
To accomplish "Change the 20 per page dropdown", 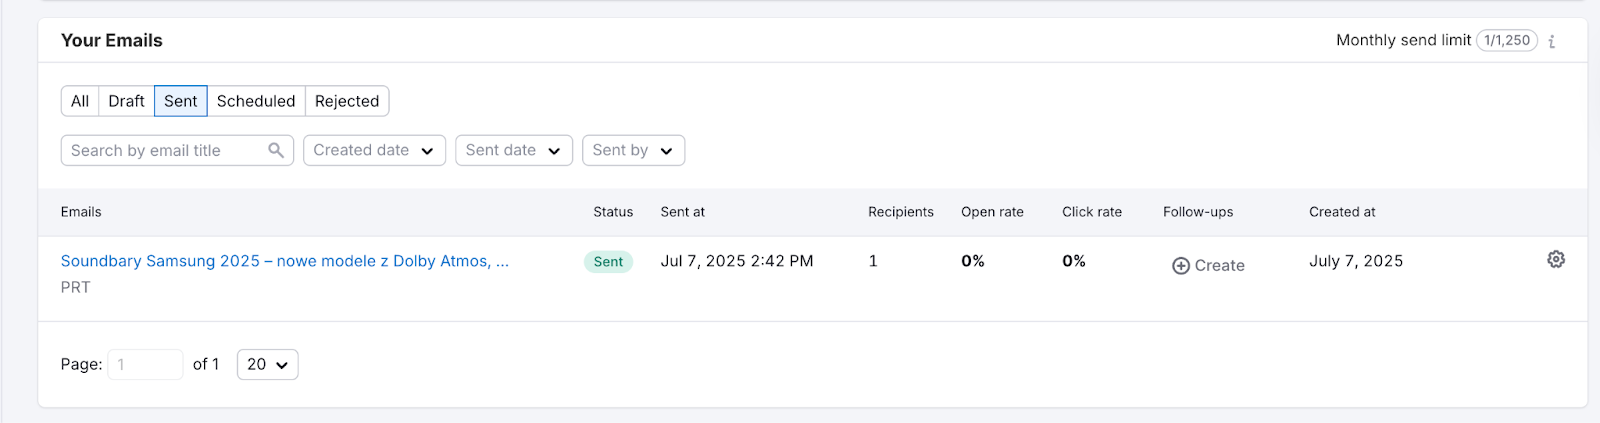I will click(267, 365).
